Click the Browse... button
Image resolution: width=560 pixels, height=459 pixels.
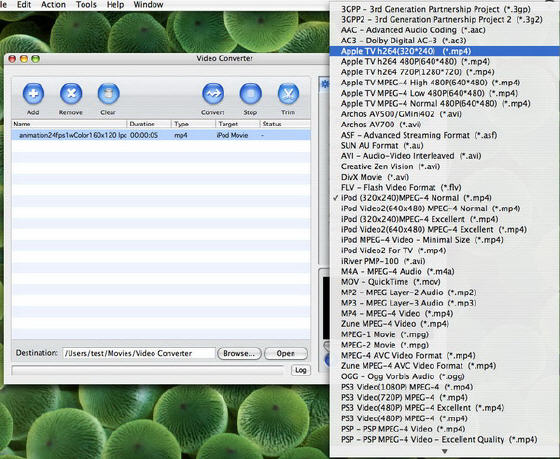[239, 354]
